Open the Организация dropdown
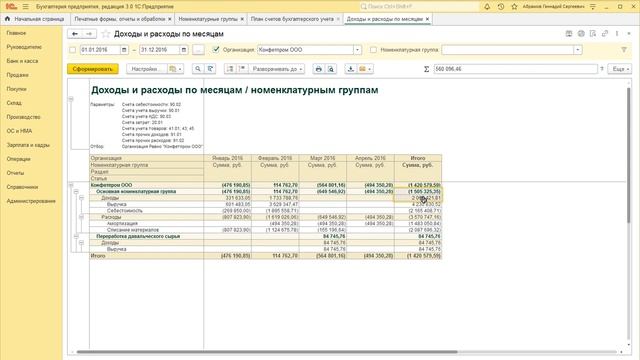Viewport: 640px width, 360px height. pyautogui.click(x=357, y=50)
